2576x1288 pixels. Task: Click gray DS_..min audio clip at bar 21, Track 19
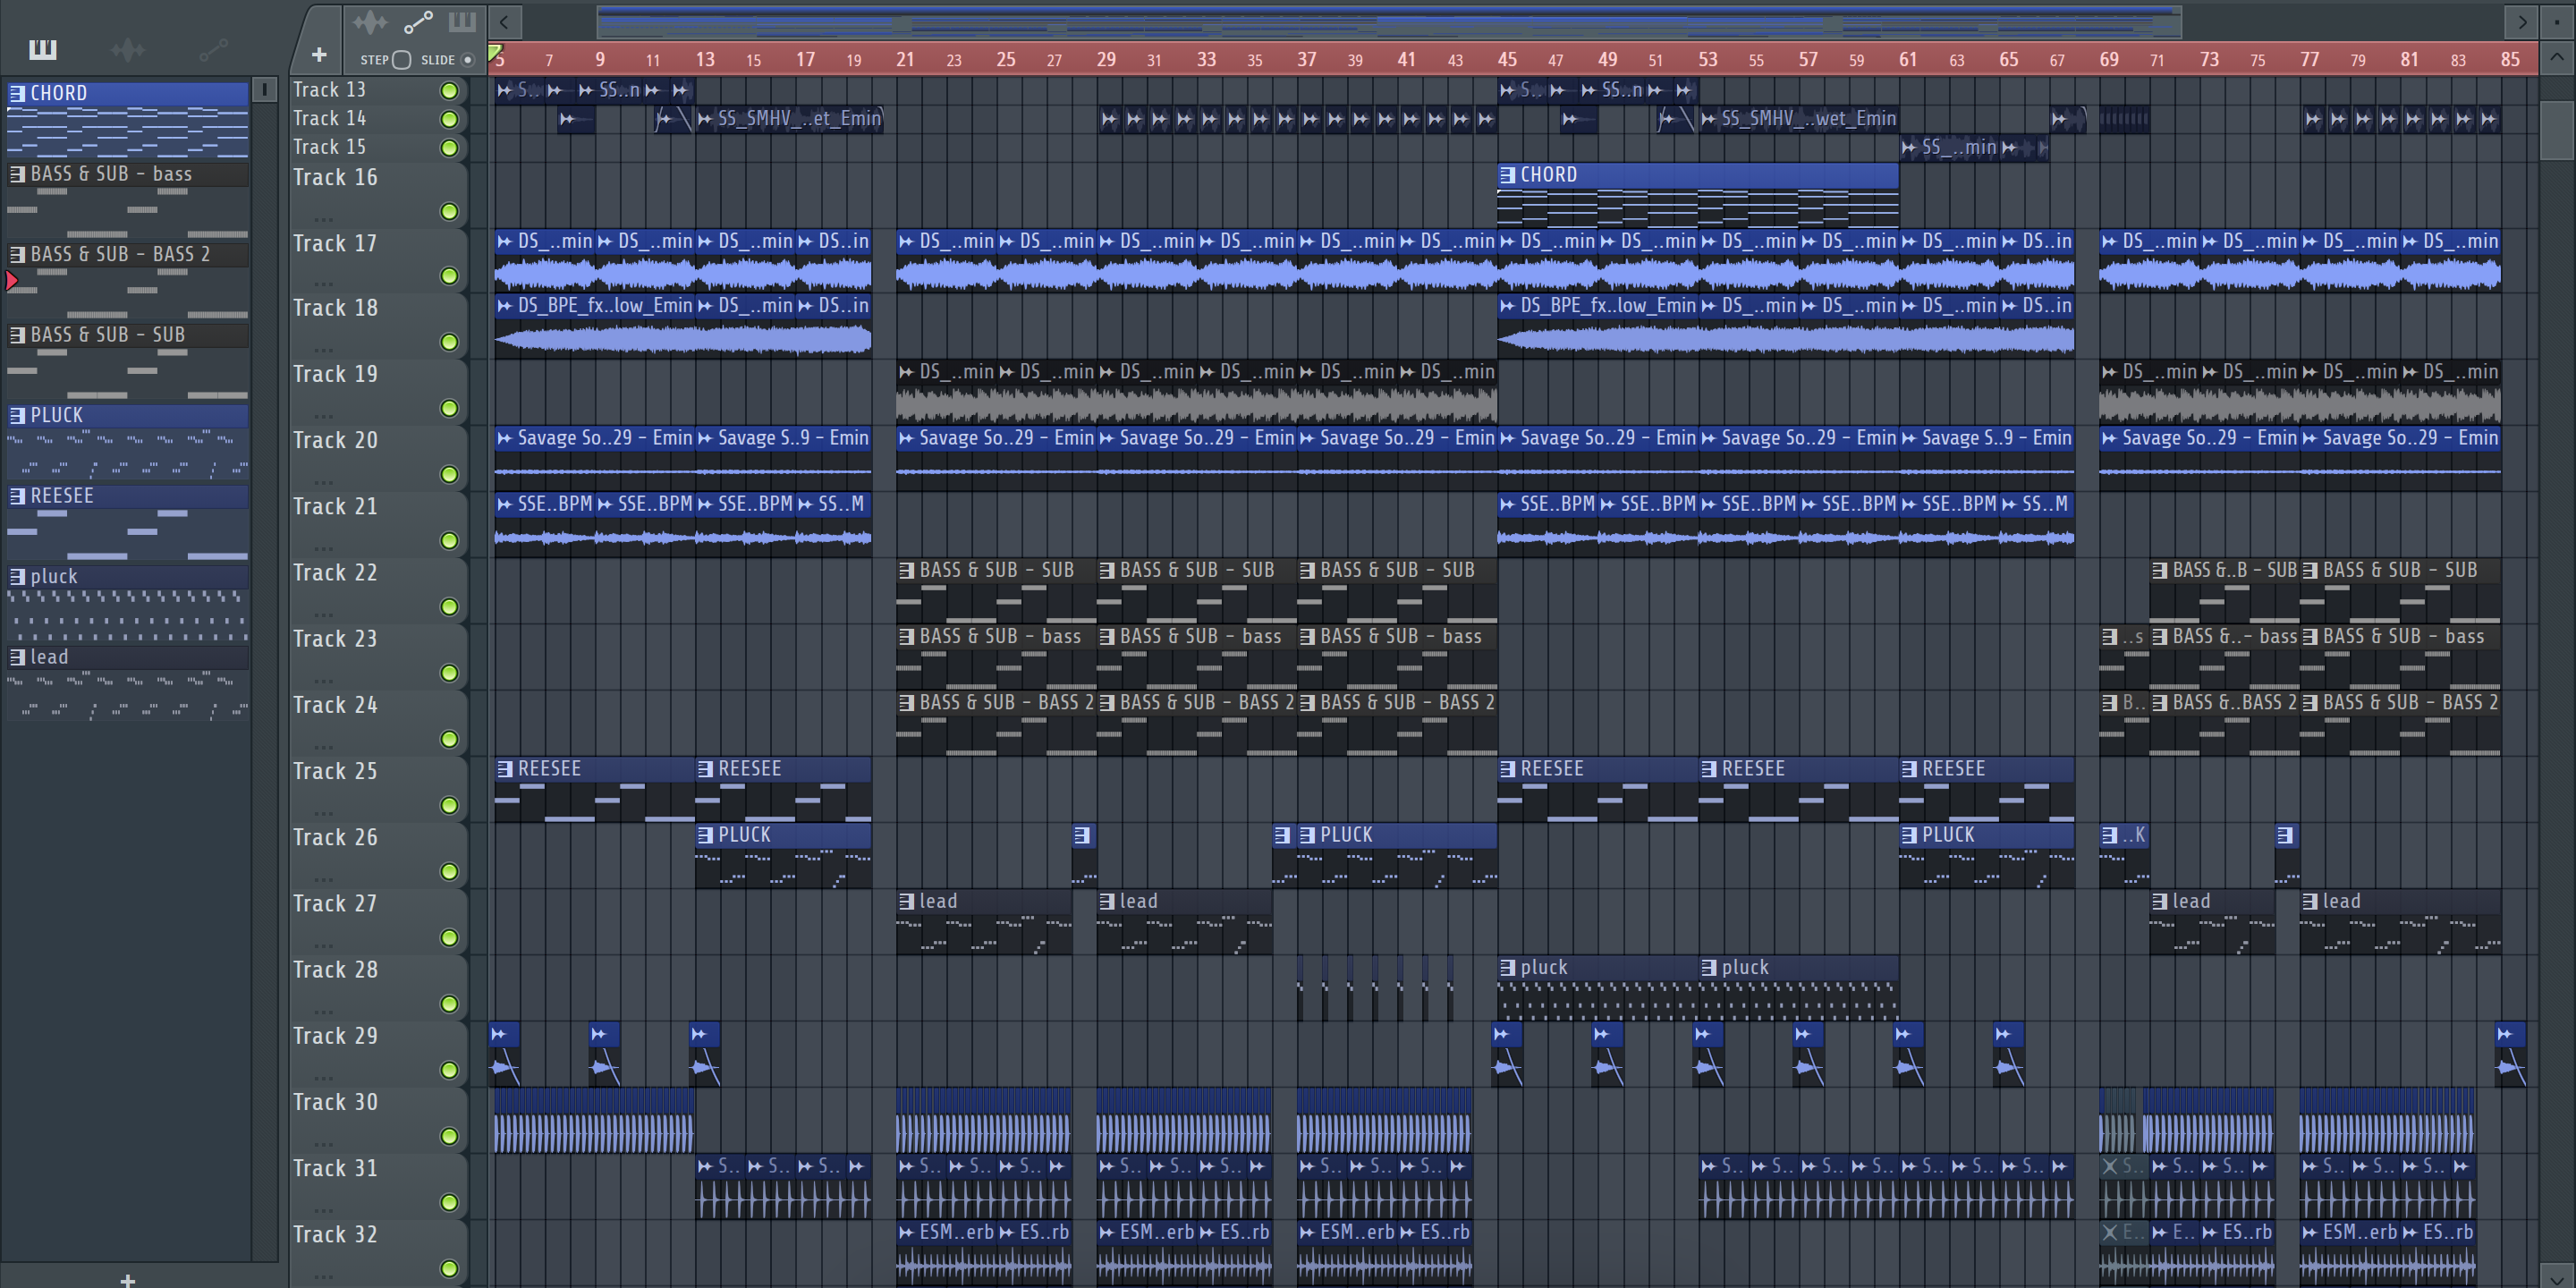pos(946,391)
